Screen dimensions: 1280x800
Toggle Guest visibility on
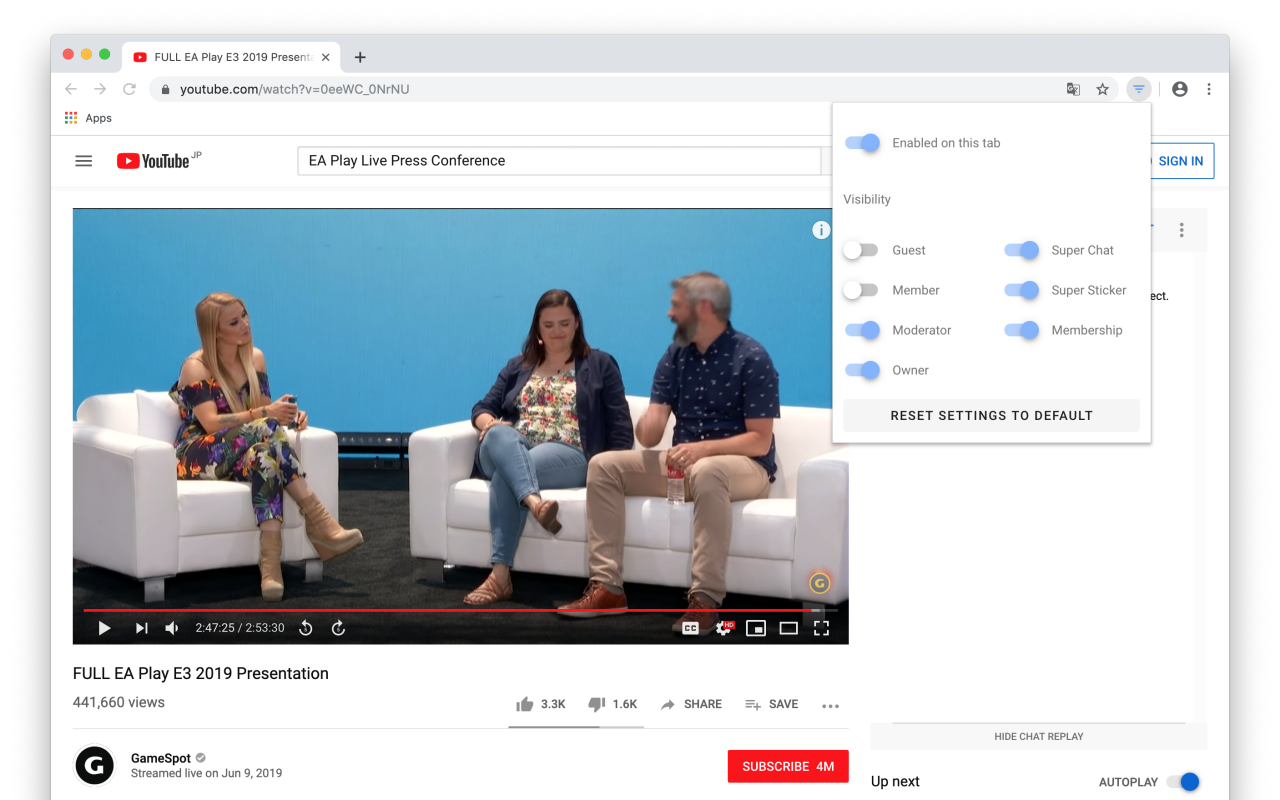click(x=861, y=250)
